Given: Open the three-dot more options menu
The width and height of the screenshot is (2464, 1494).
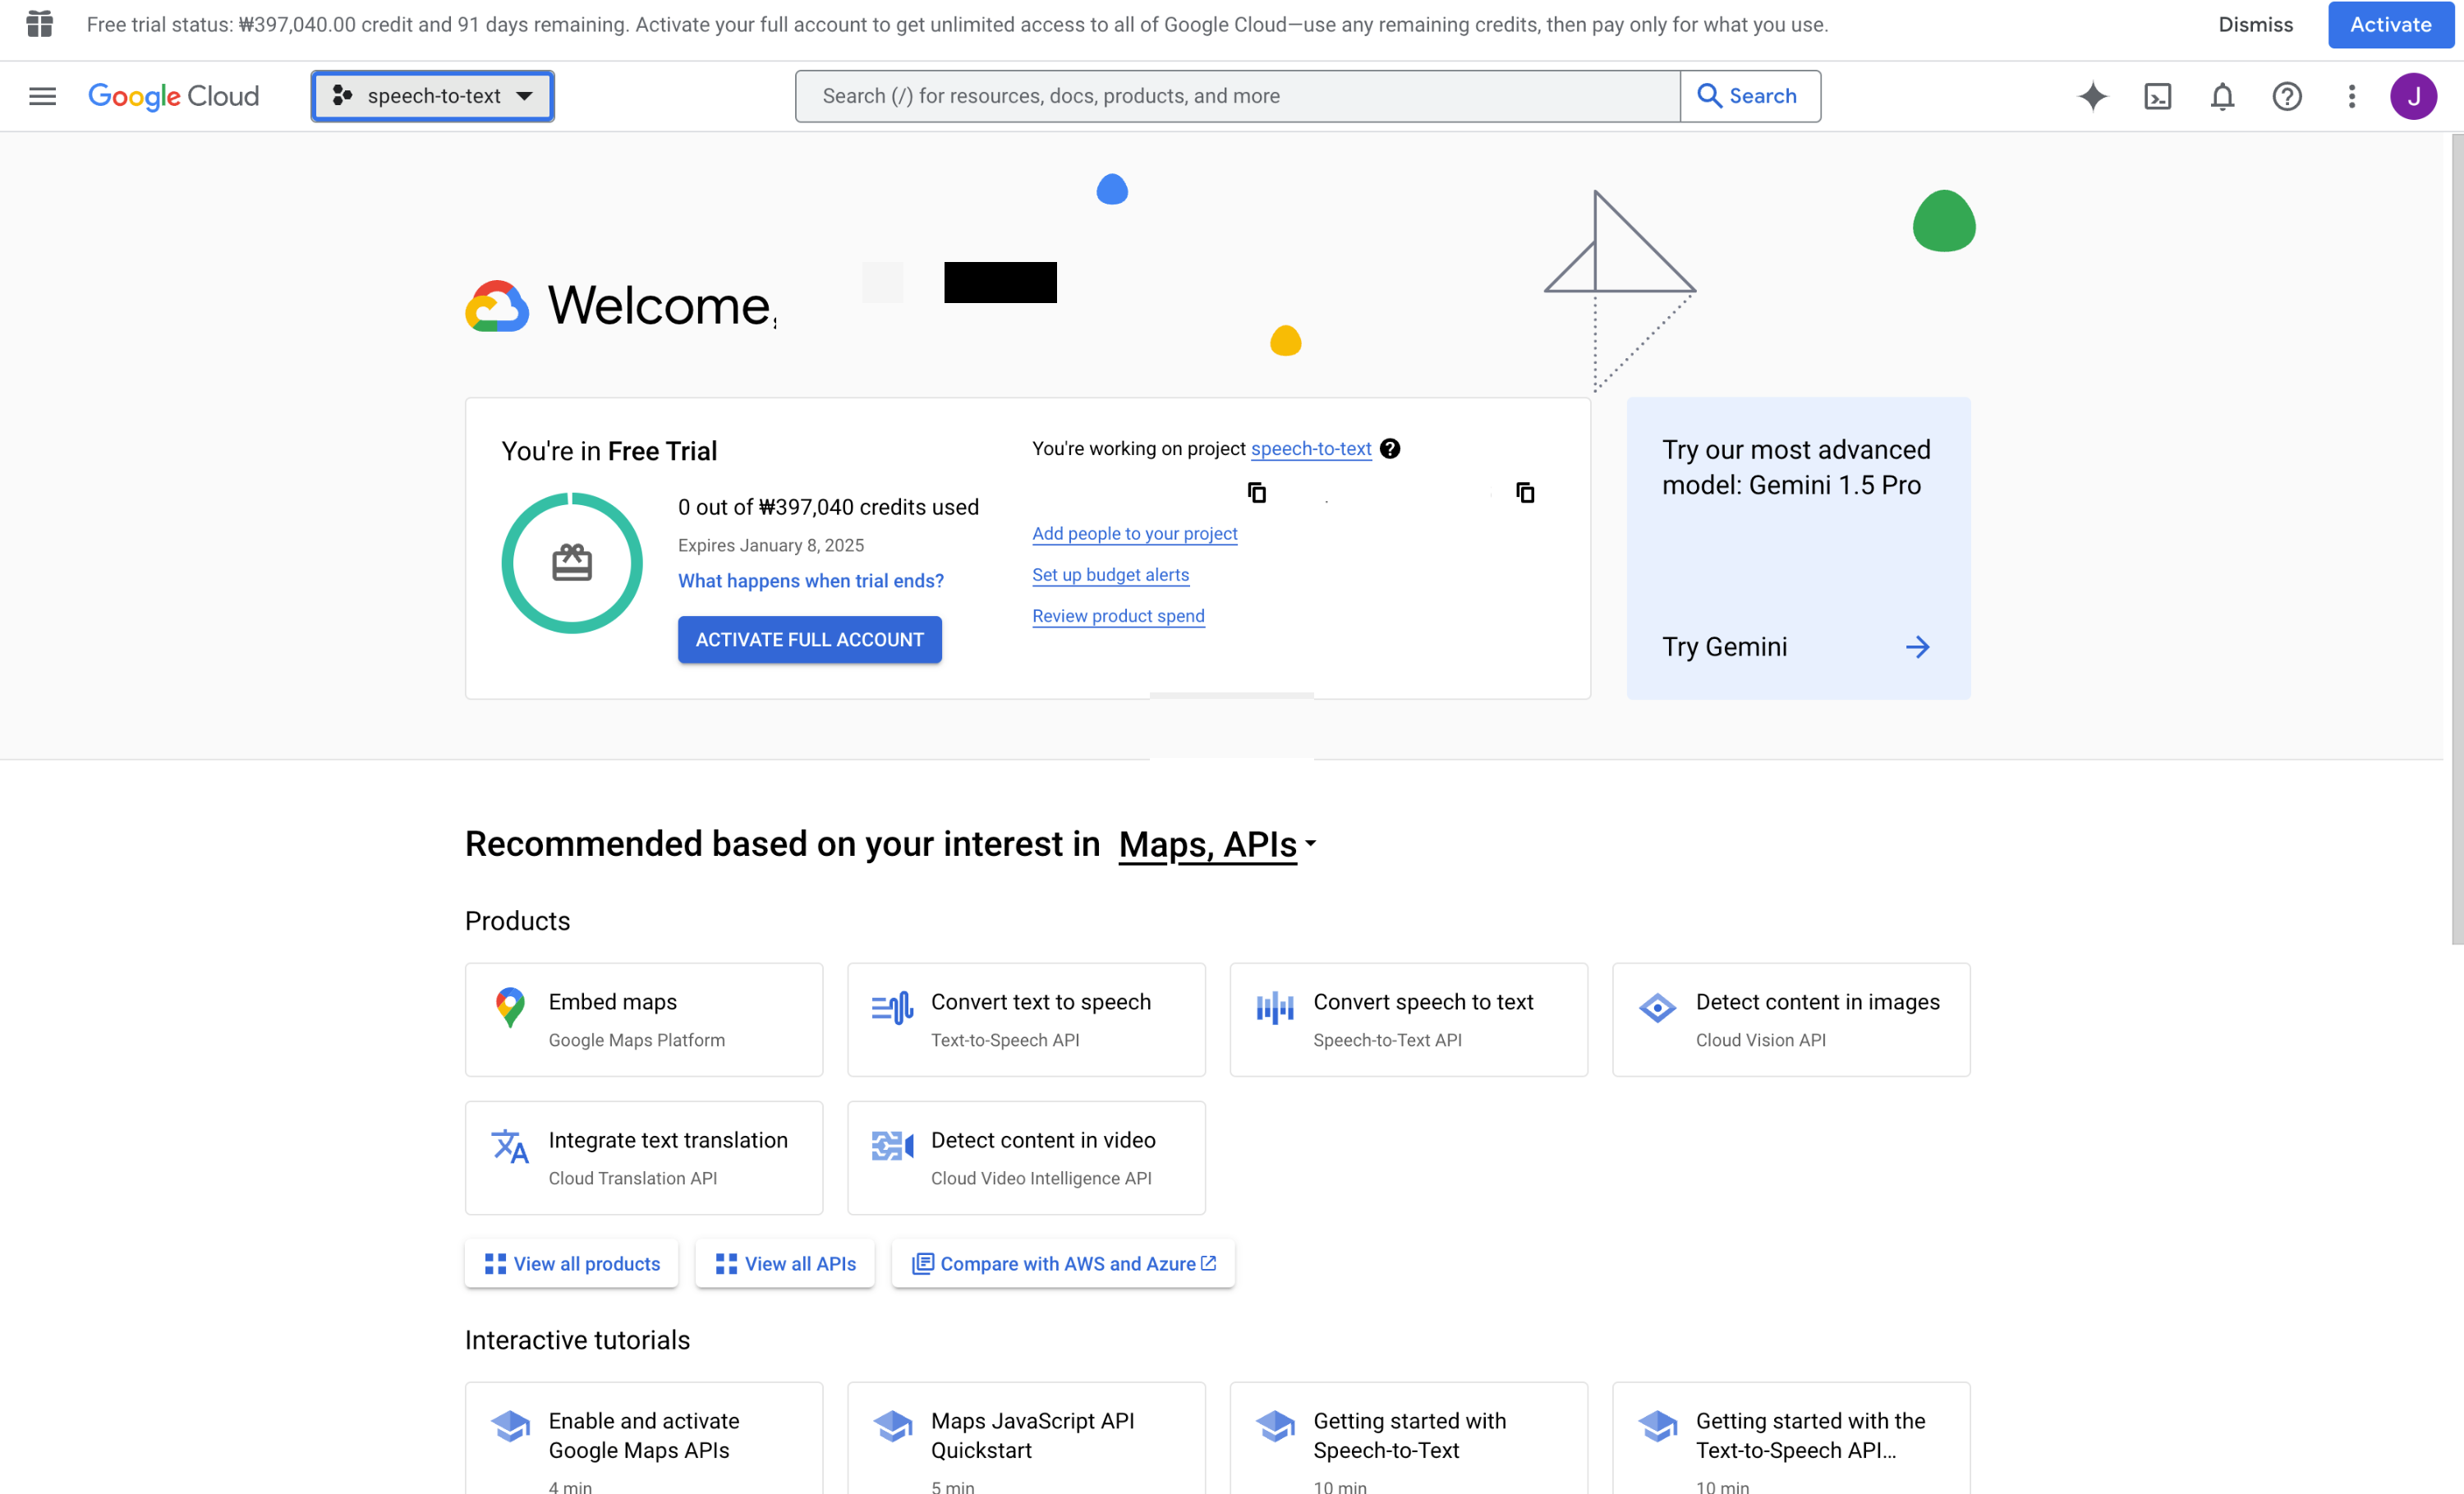Looking at the screenshot, I should pos(2352,96).
